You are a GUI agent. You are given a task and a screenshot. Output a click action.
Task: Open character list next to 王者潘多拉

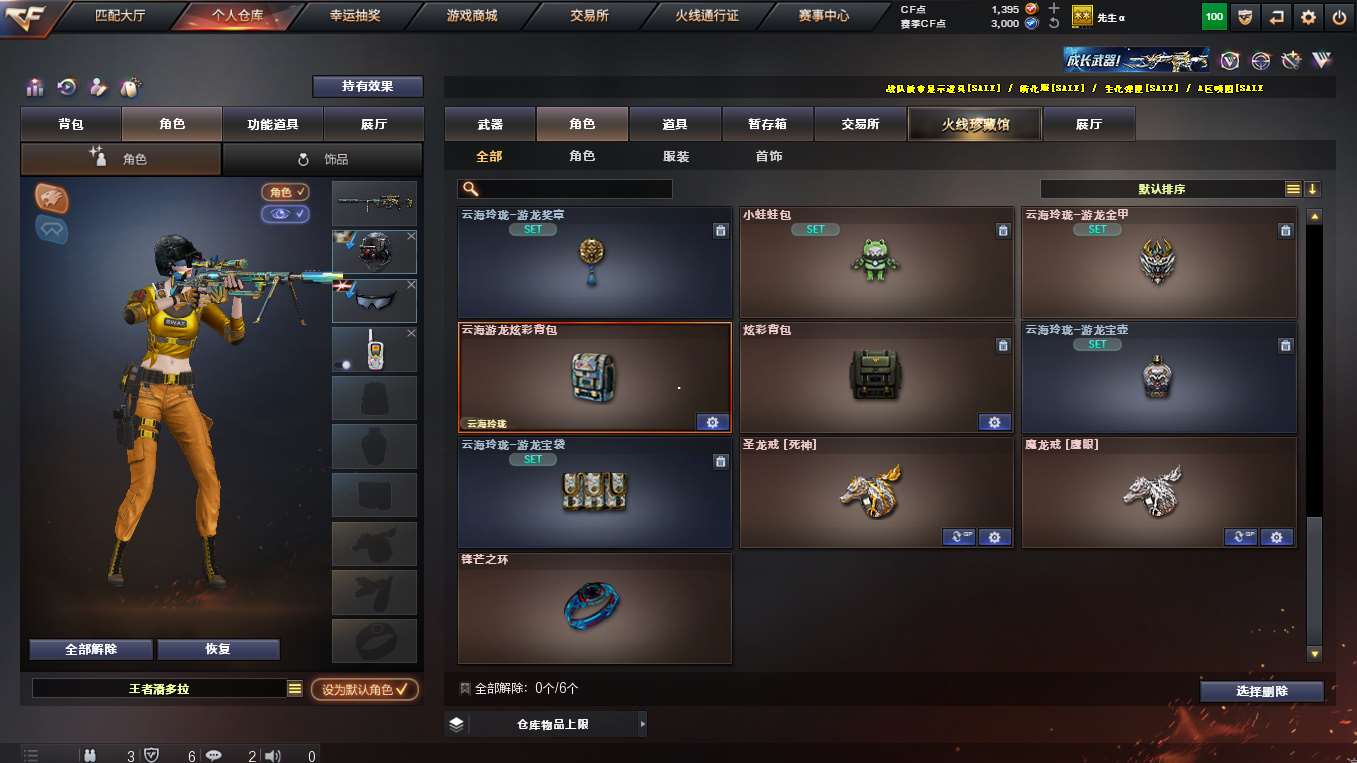click(x=295, y=689)
